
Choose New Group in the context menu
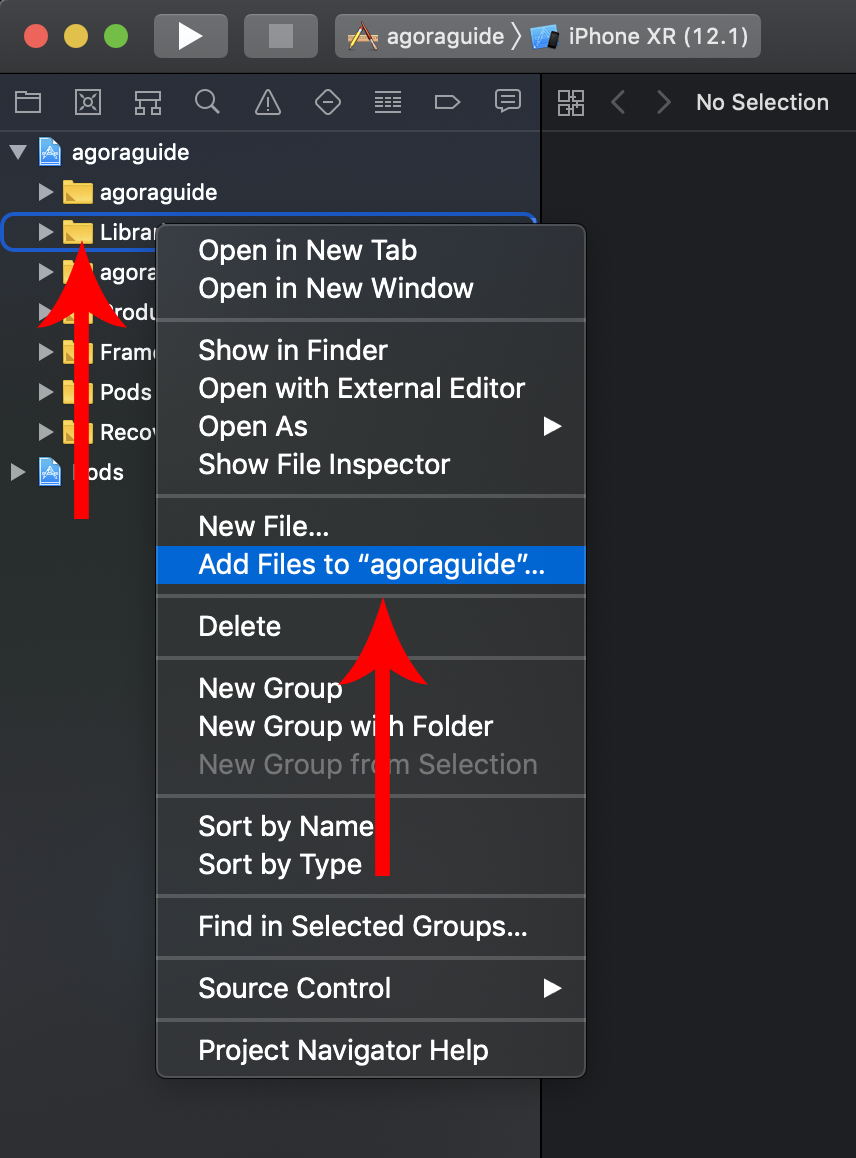371,688
